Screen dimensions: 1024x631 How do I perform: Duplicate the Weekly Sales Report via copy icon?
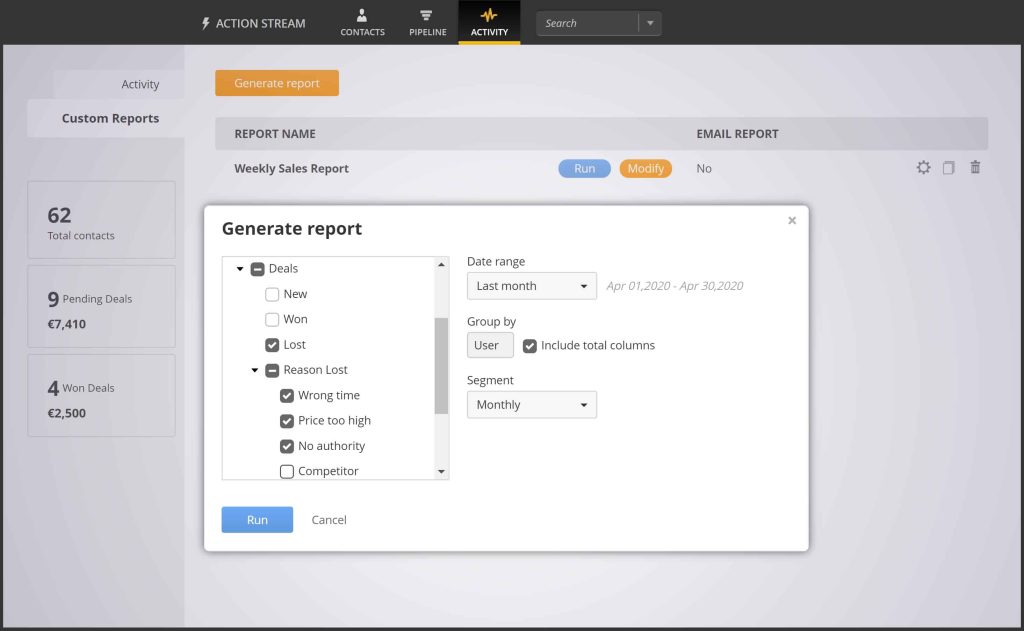tap(948, 168)
